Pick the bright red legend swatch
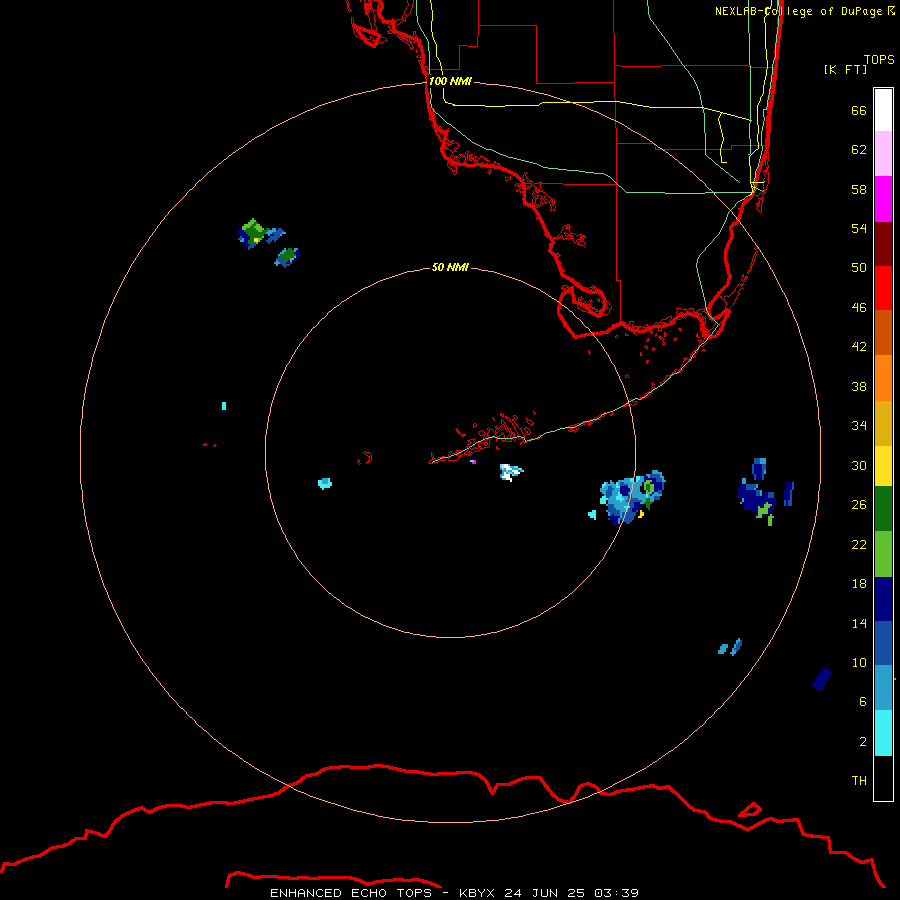The width and height of the screenshot is (900, 900). click(883, 288)
